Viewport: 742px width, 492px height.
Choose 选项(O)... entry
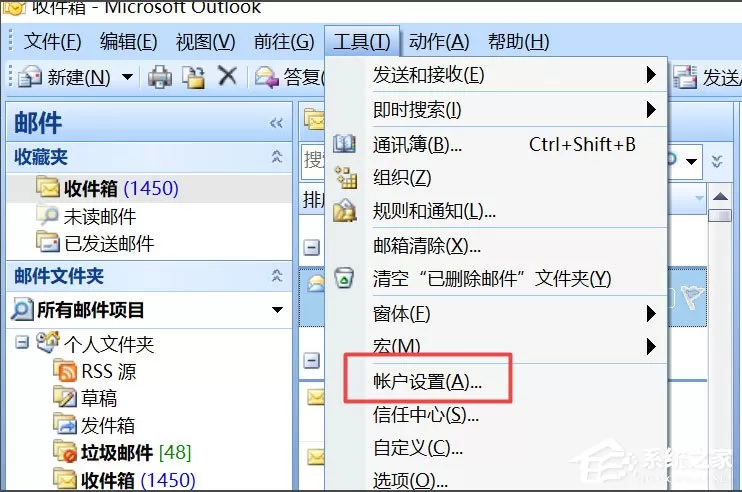[495, 479]
